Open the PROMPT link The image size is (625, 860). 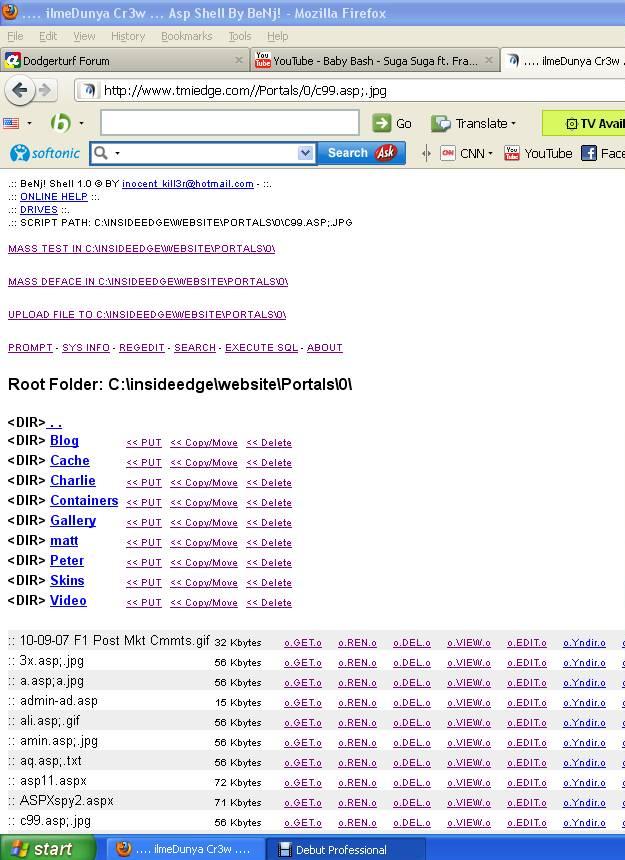coord(30,348)
